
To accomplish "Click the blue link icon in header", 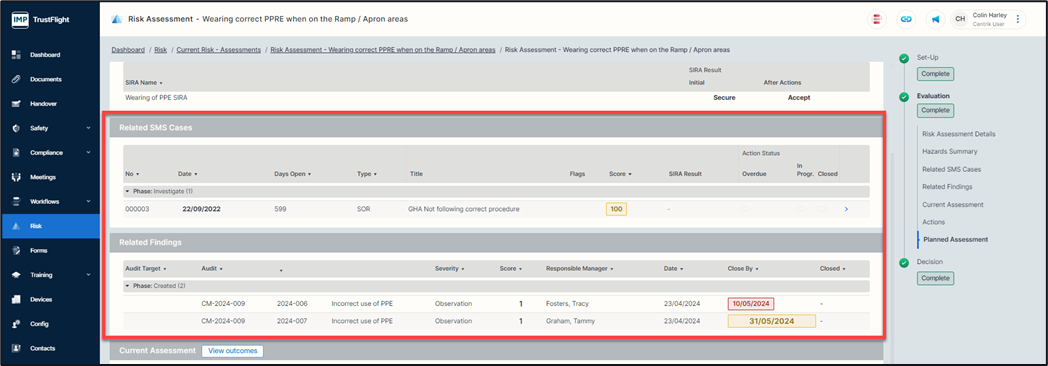I will [x=906, y=19].
